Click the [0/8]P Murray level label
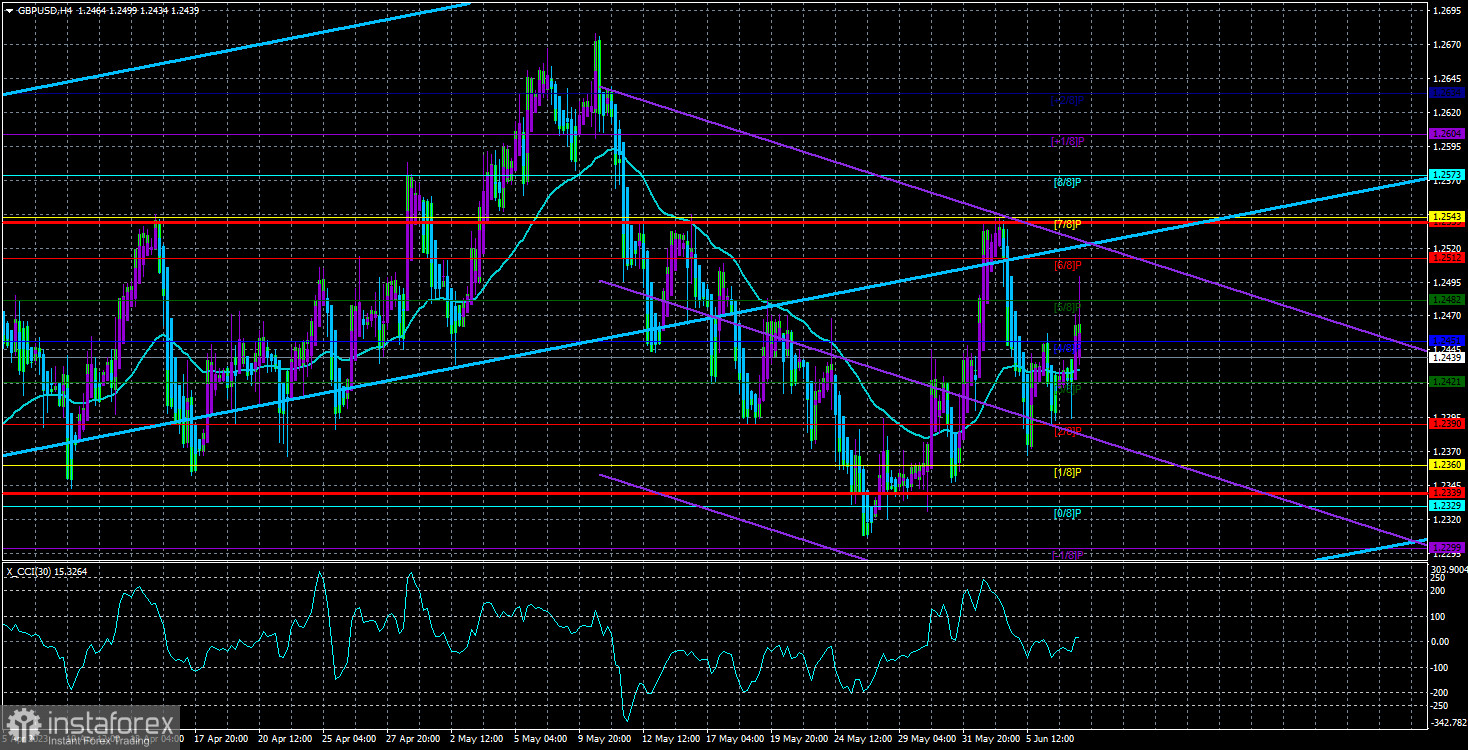The width and height of the screenshot is (1468, 750). click(1069, 513)
